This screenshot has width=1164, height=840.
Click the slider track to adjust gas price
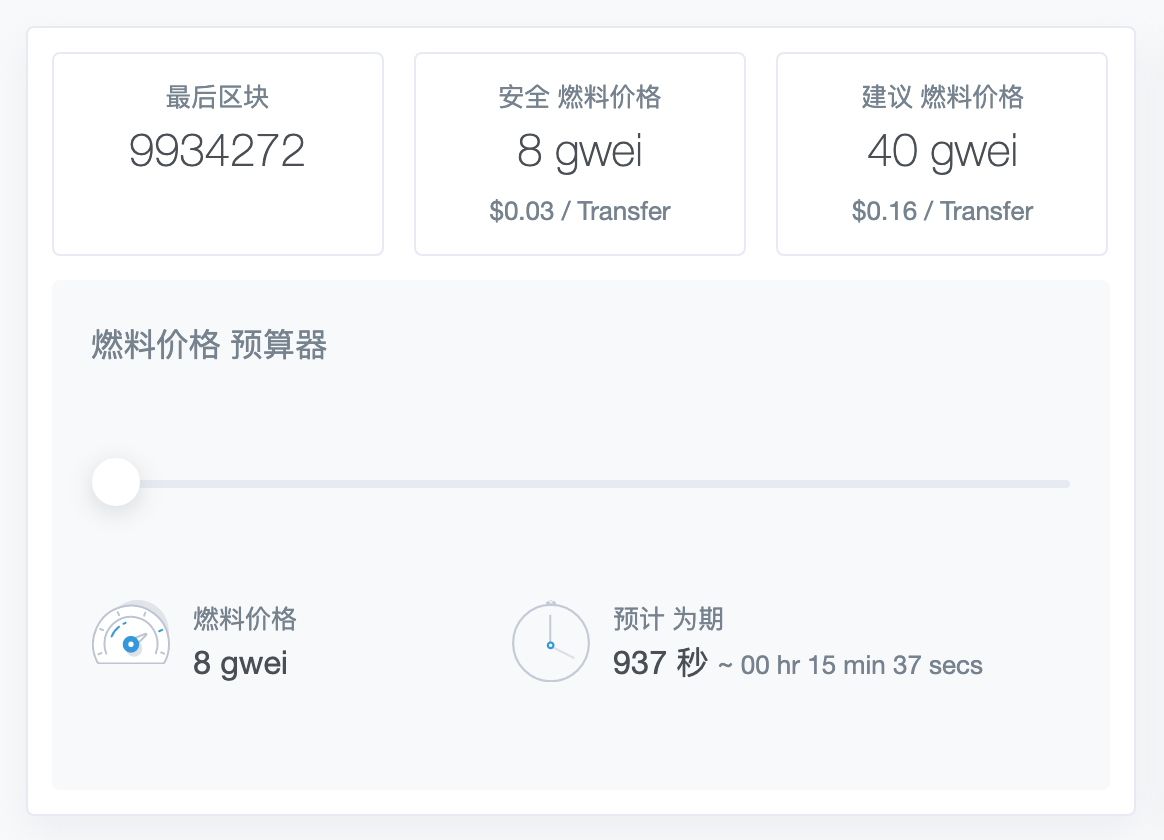point(600,484)
